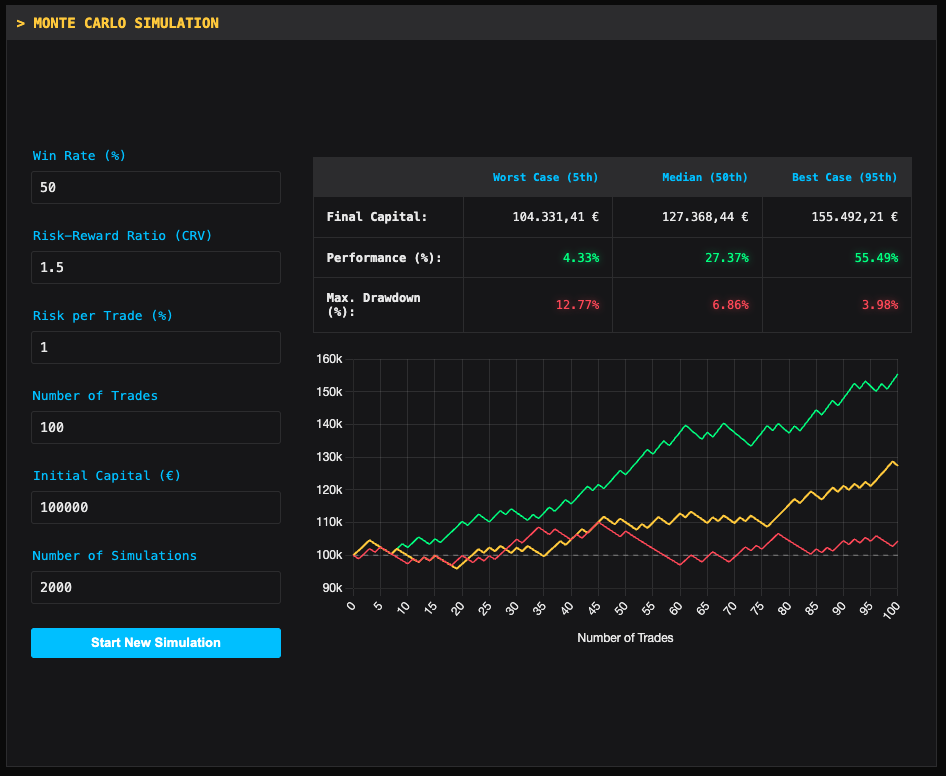Click the Worst Case (5th) column header
Viewport: 946px width, 776px height.
[x=545, y=177]
